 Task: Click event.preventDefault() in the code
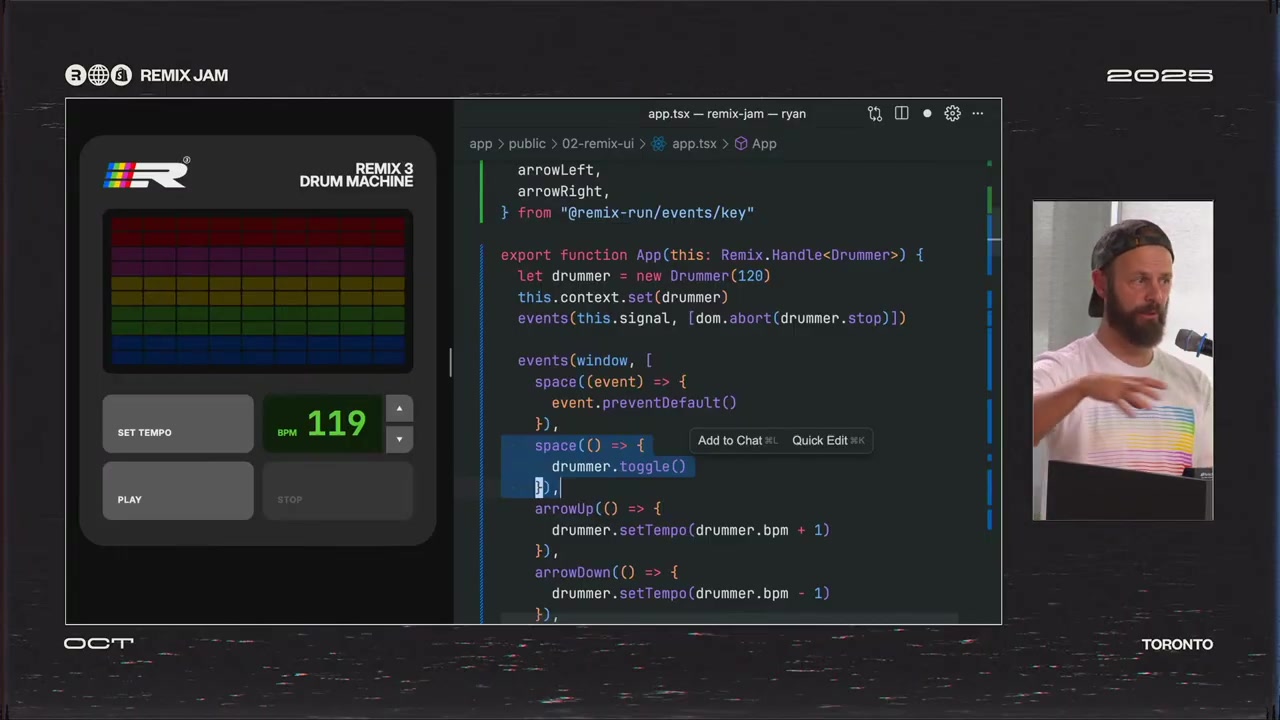pyautogui.click(x=644, y=403)
